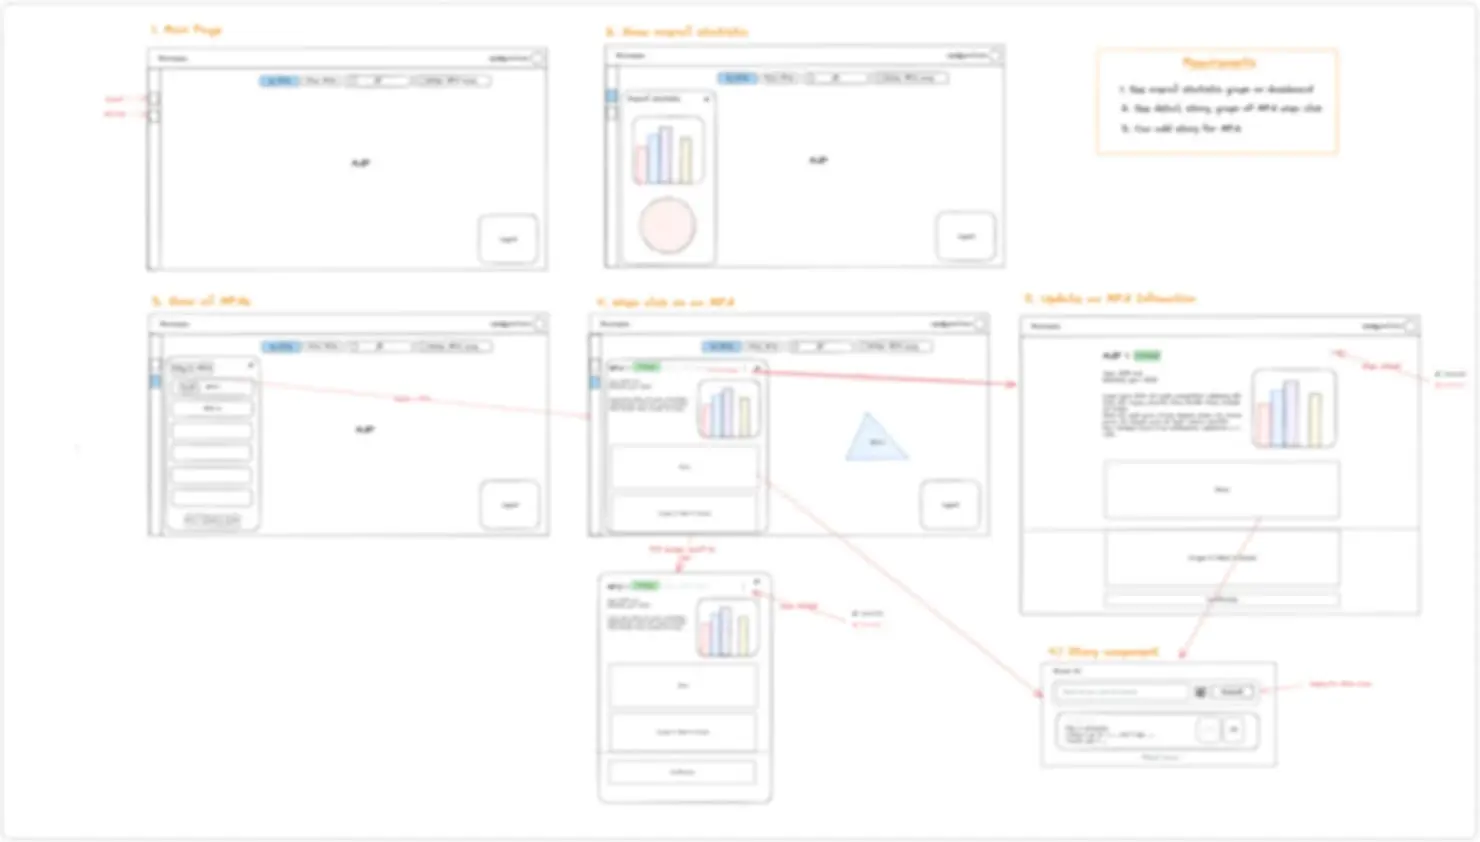Click the rightmost small square button inside the story card

[1234, 730]
